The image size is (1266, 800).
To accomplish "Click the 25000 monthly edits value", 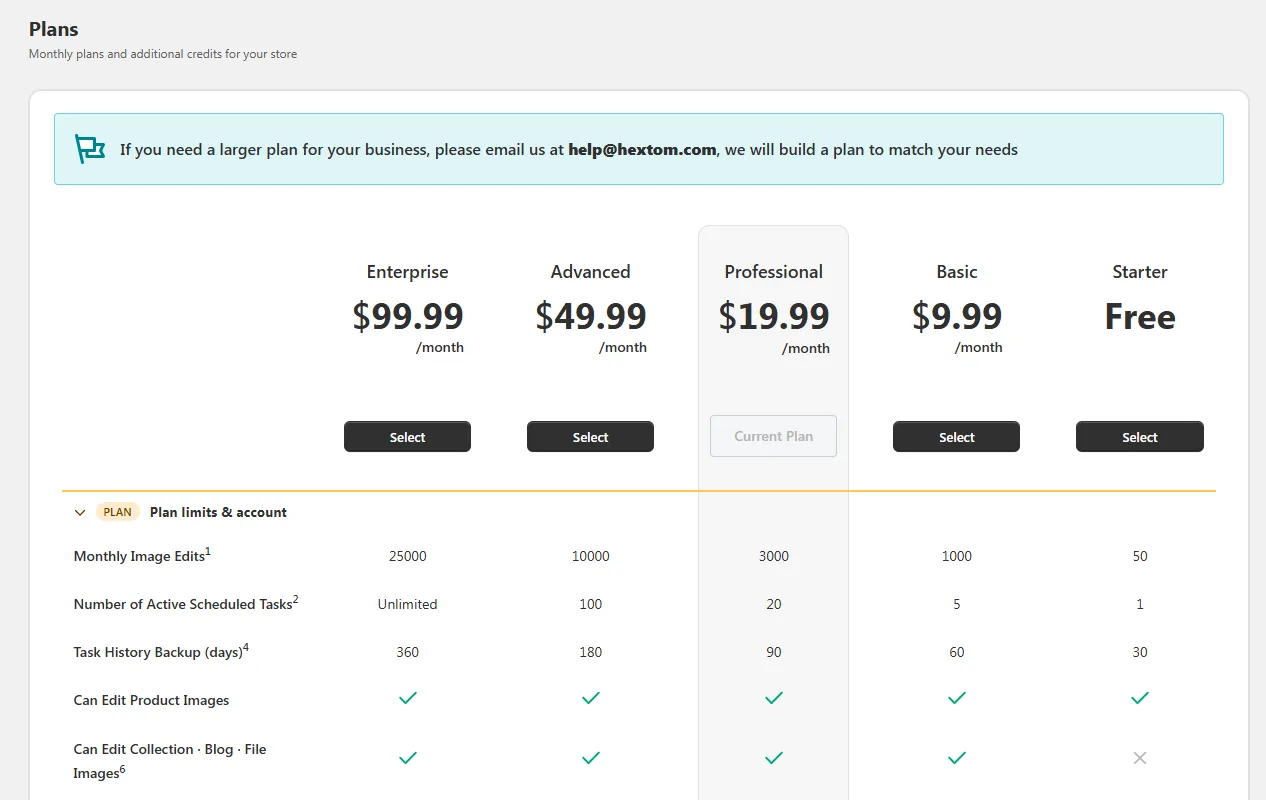I will click(407, 556).
